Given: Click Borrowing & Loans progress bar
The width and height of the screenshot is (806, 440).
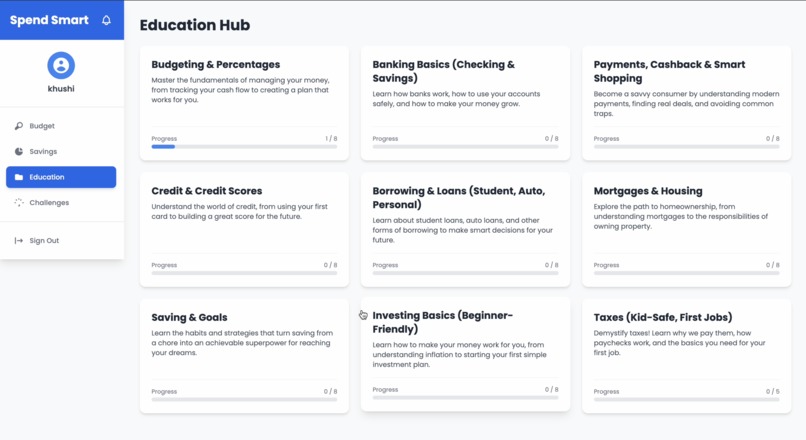Looking at the screenshot, I should 465,273.
